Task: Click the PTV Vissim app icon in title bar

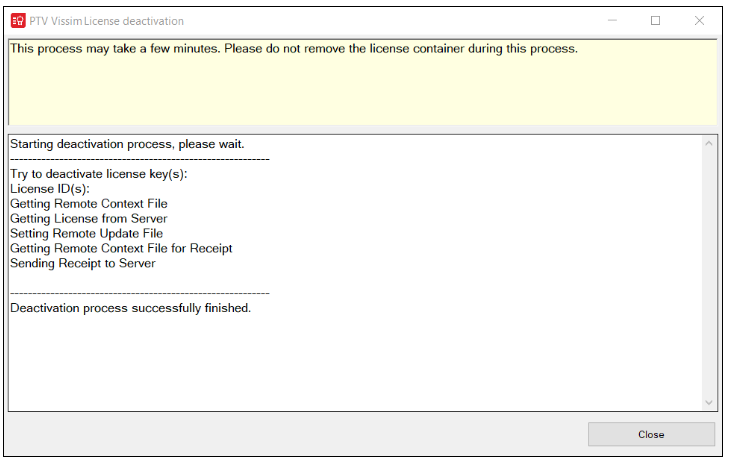Action: pyautogui.click(x=18, y=21)
